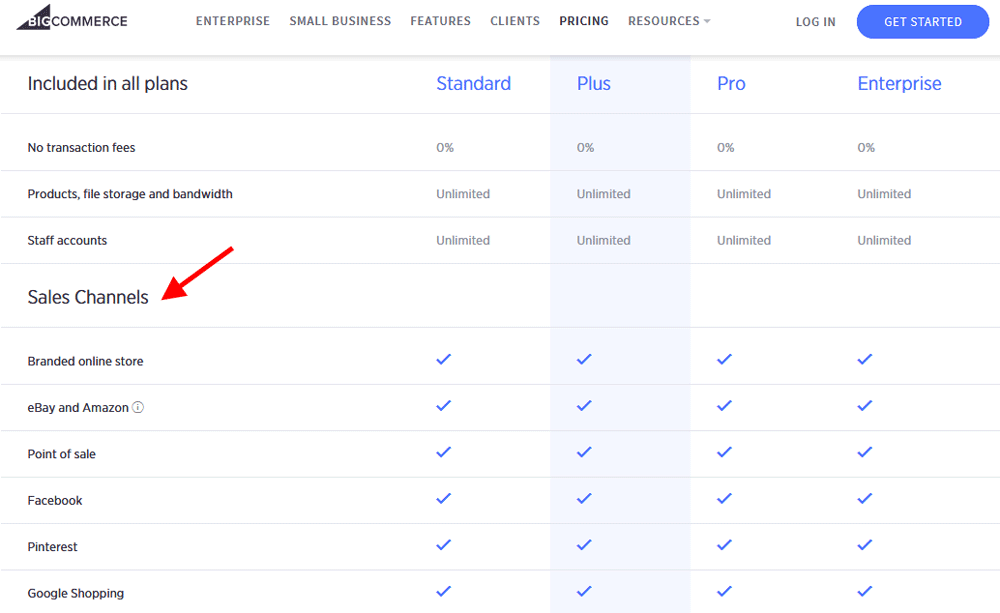Screen dimensions: 1000x613
Task: Click Plus Unlimited value for Staff accounts
Action: [603, 240]
